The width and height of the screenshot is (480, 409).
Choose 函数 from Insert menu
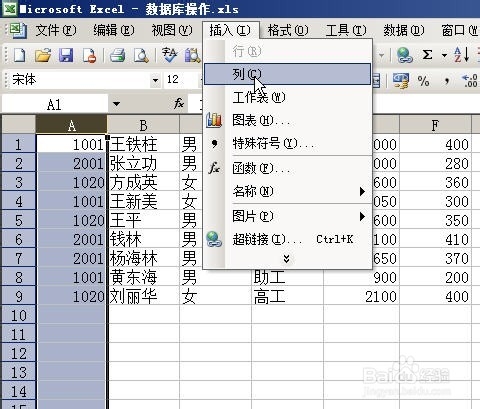[287, 168]
